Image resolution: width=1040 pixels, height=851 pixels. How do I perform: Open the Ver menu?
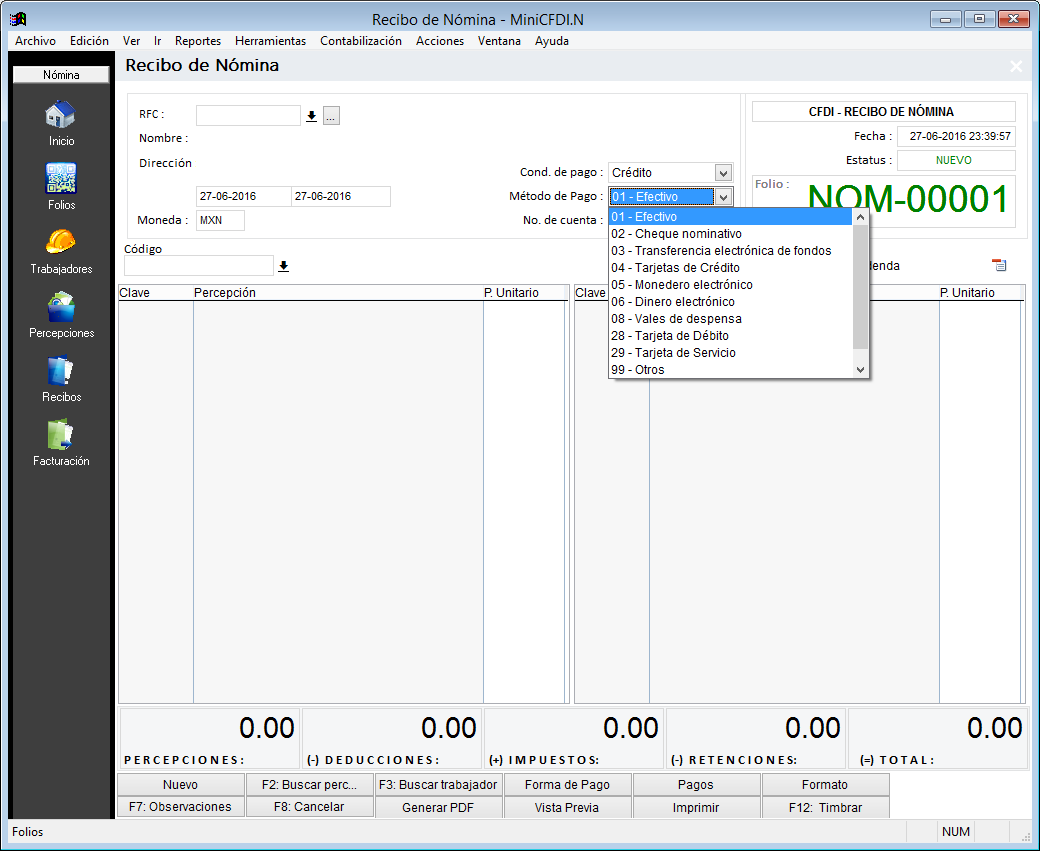point(131,41)
